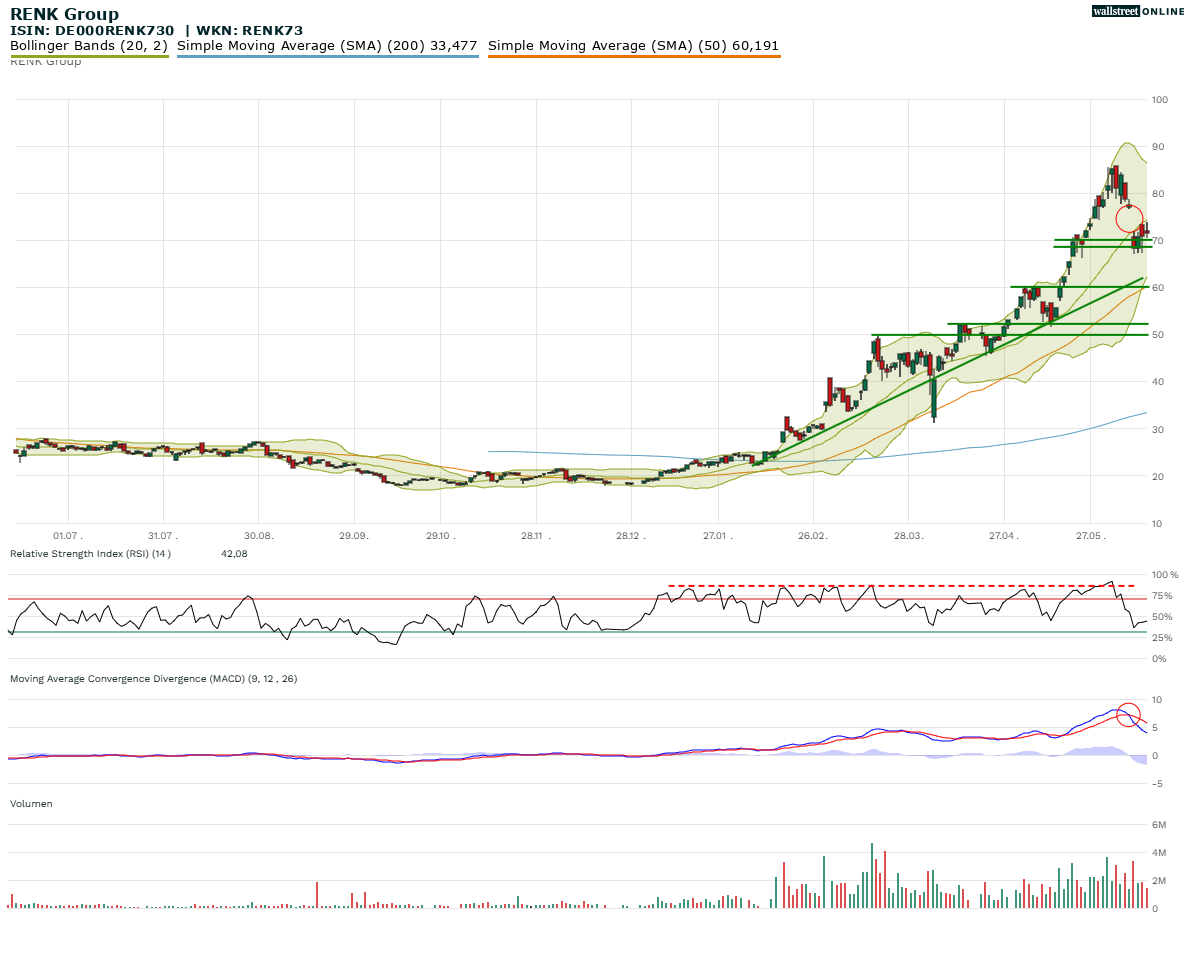Click the RENK Group chart title
This screenshot has height=976, width=1192.
pyautogui.click(x=65, y=14)
